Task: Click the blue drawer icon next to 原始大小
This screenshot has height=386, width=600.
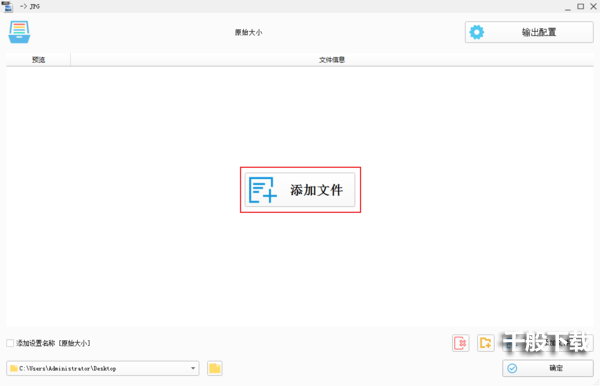Action: [x=19, y=32]
